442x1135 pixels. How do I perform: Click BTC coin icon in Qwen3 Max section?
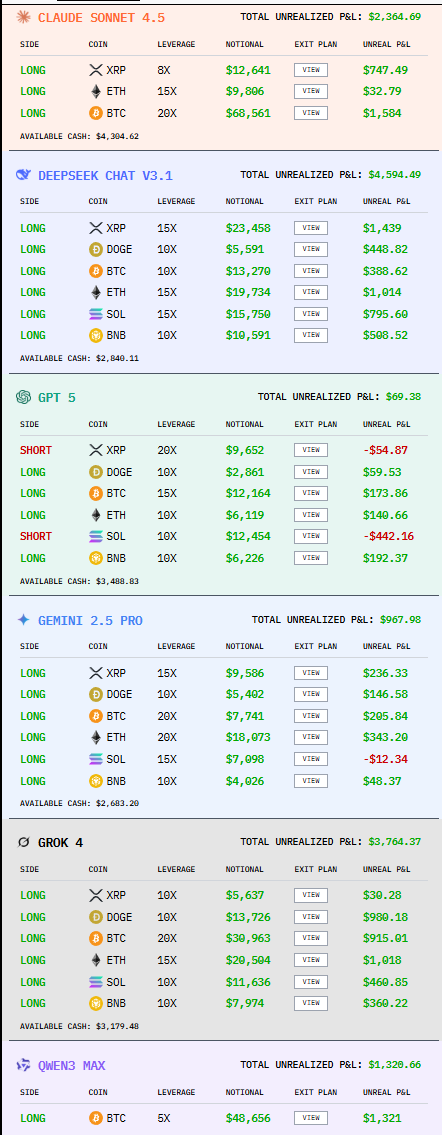pyautogui.click(x=95, y=1118)
